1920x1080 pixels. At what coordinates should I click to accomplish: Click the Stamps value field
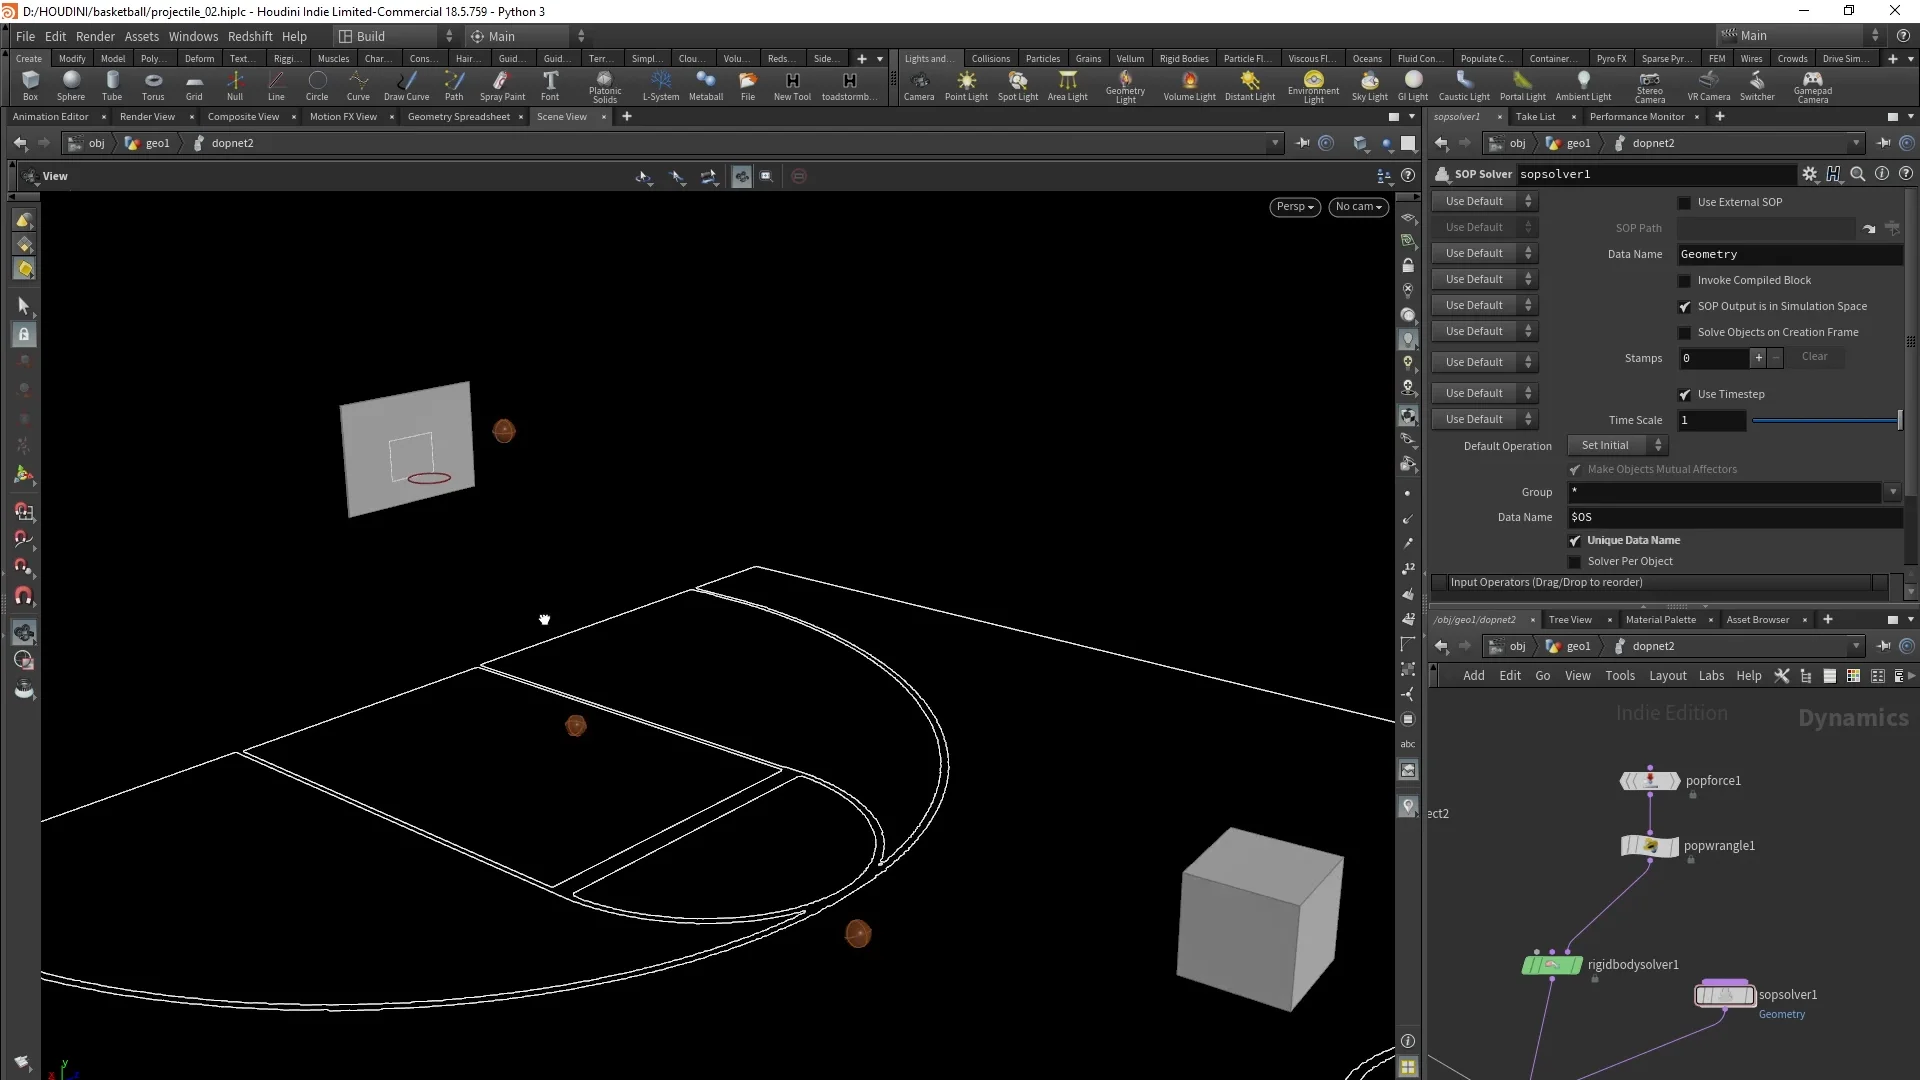tap(1714, 358)
